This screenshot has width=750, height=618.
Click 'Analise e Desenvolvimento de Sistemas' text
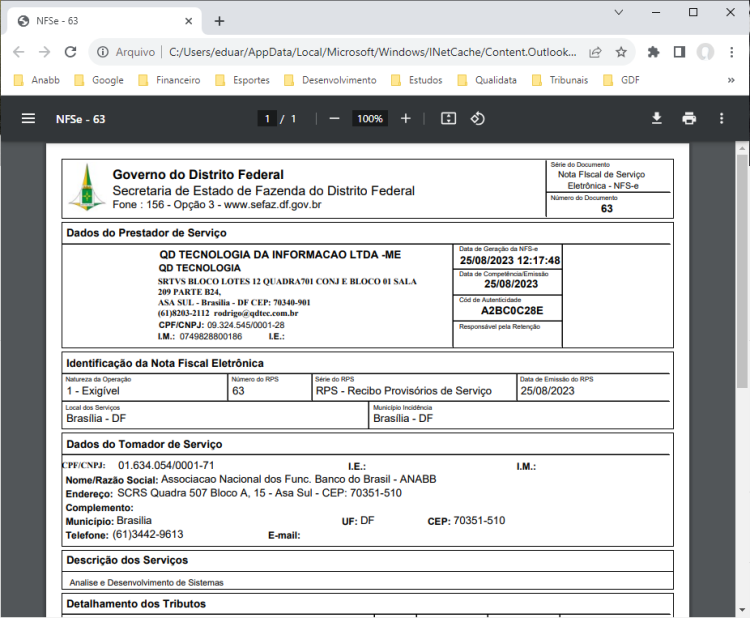click(146, 583)
